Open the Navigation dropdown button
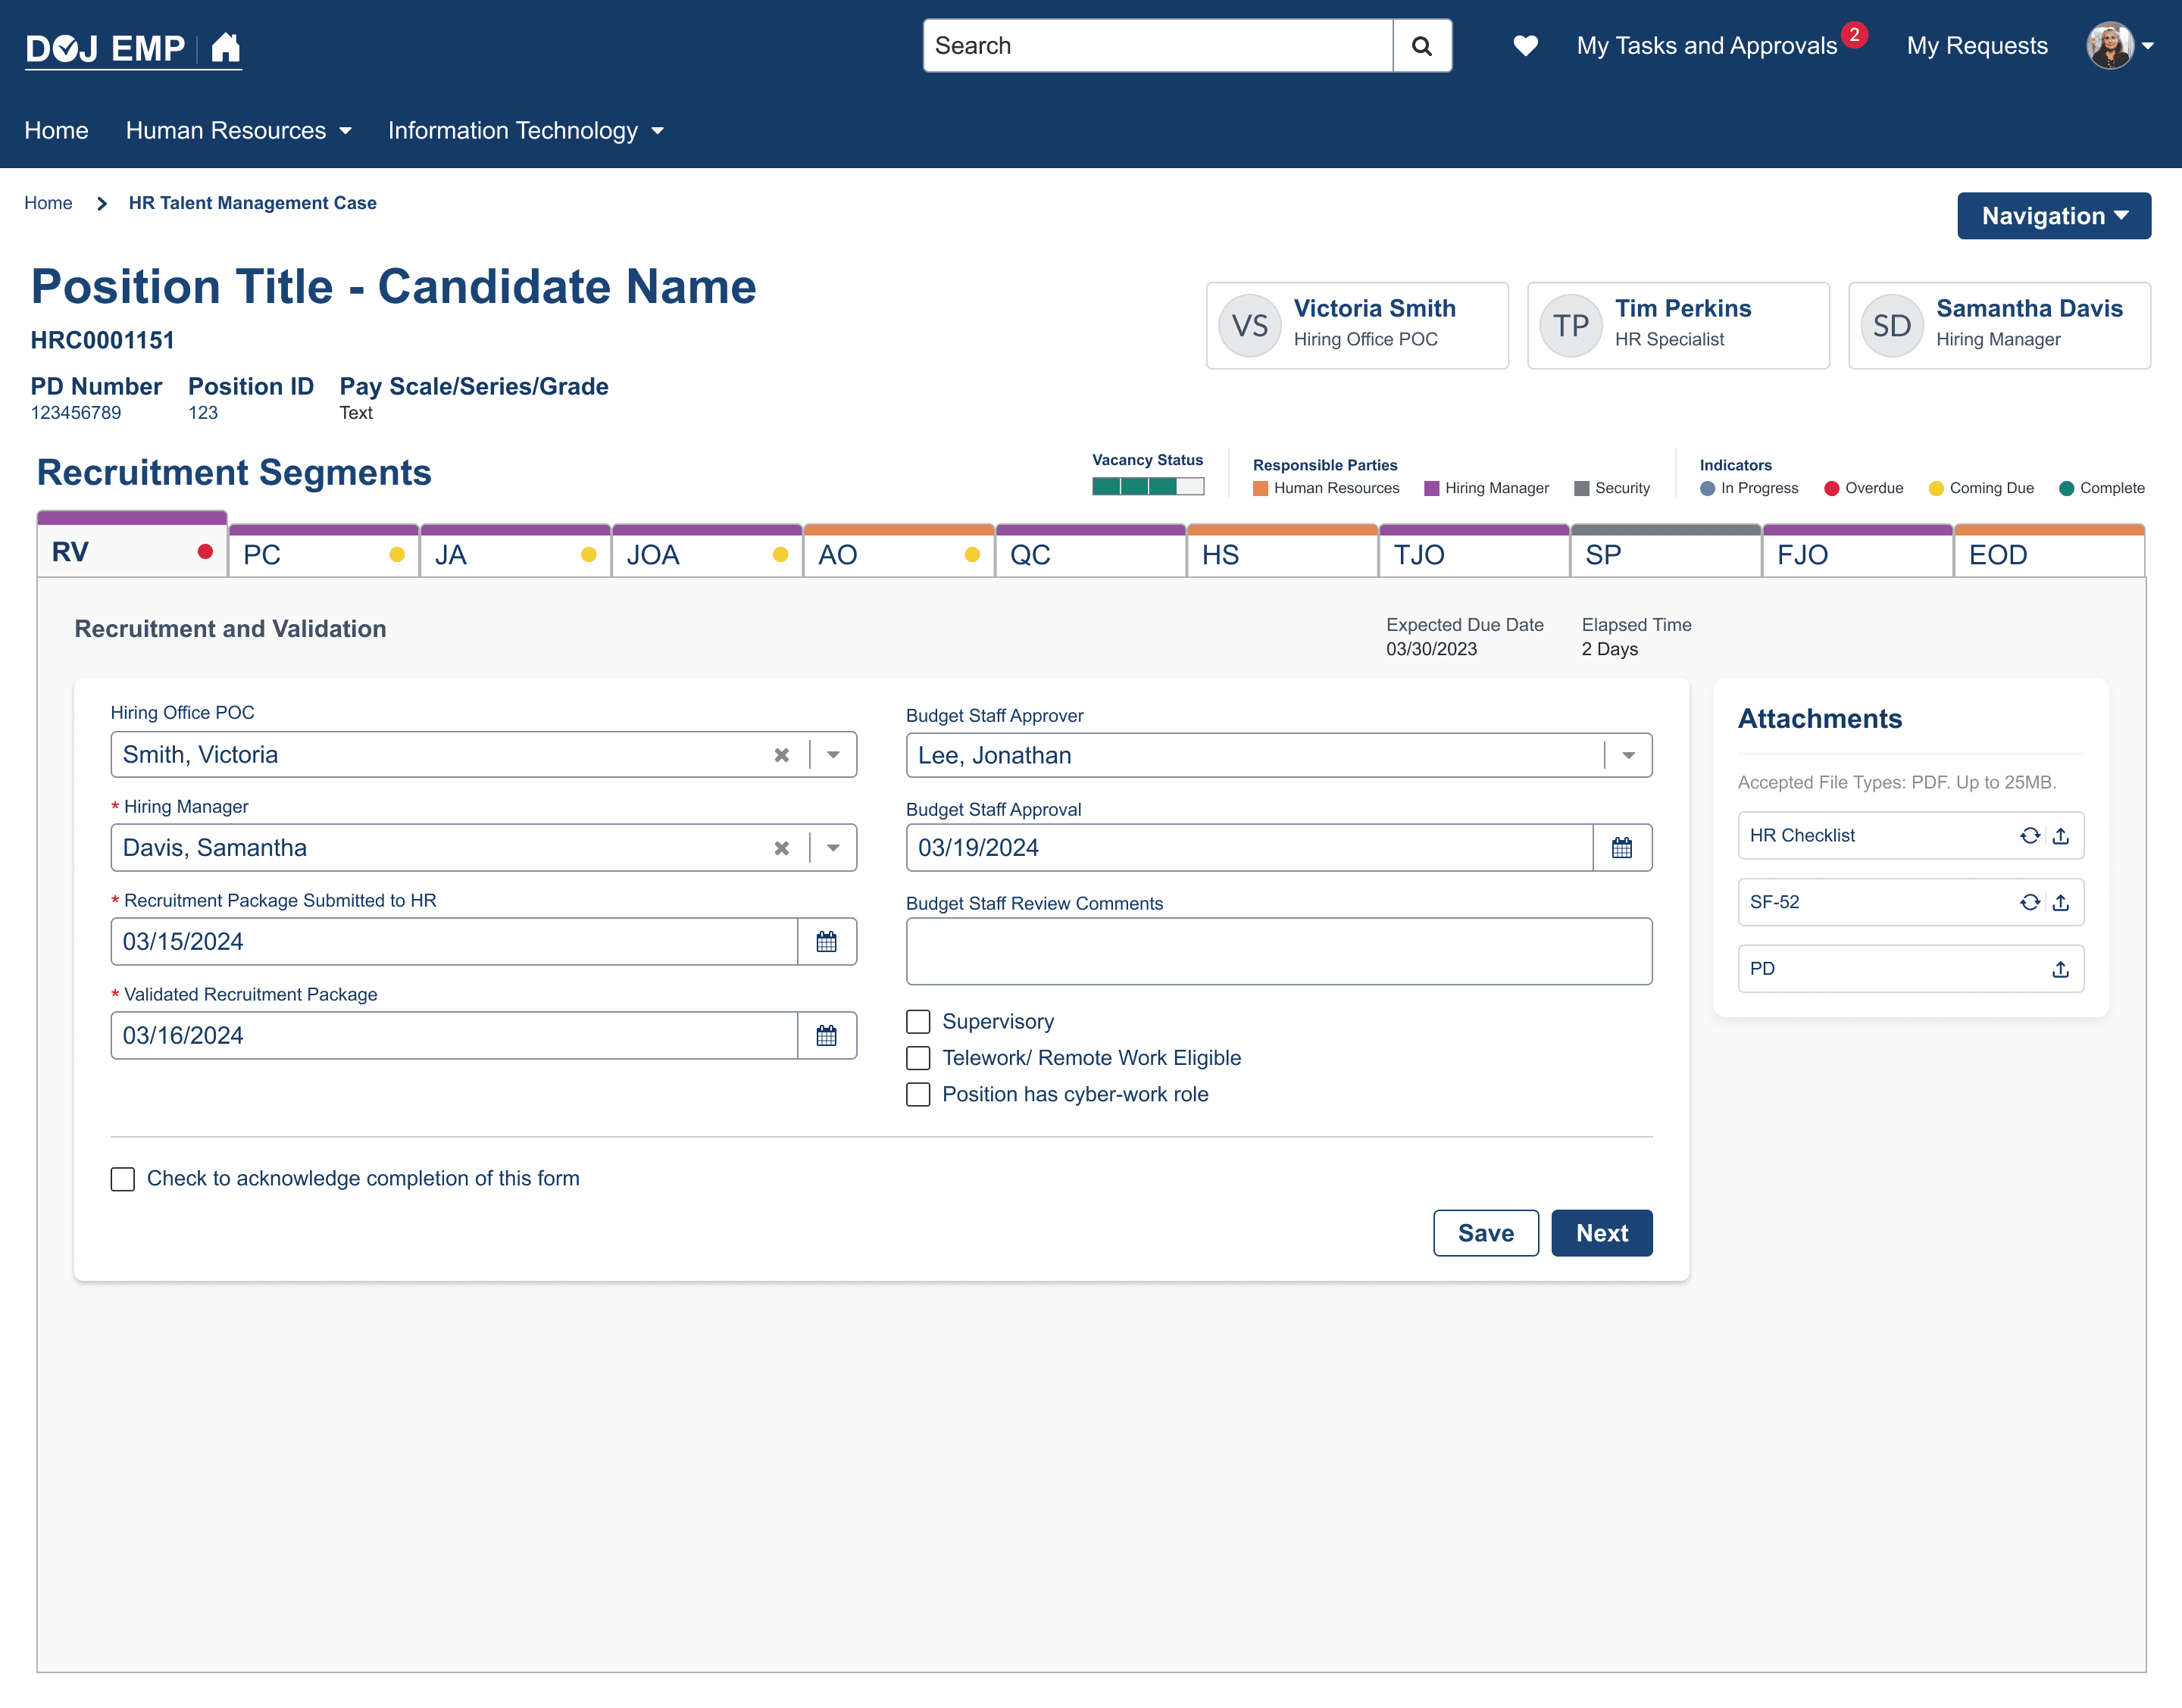This screenshot has height=1708, width=2182. (x=2054, y=216)
